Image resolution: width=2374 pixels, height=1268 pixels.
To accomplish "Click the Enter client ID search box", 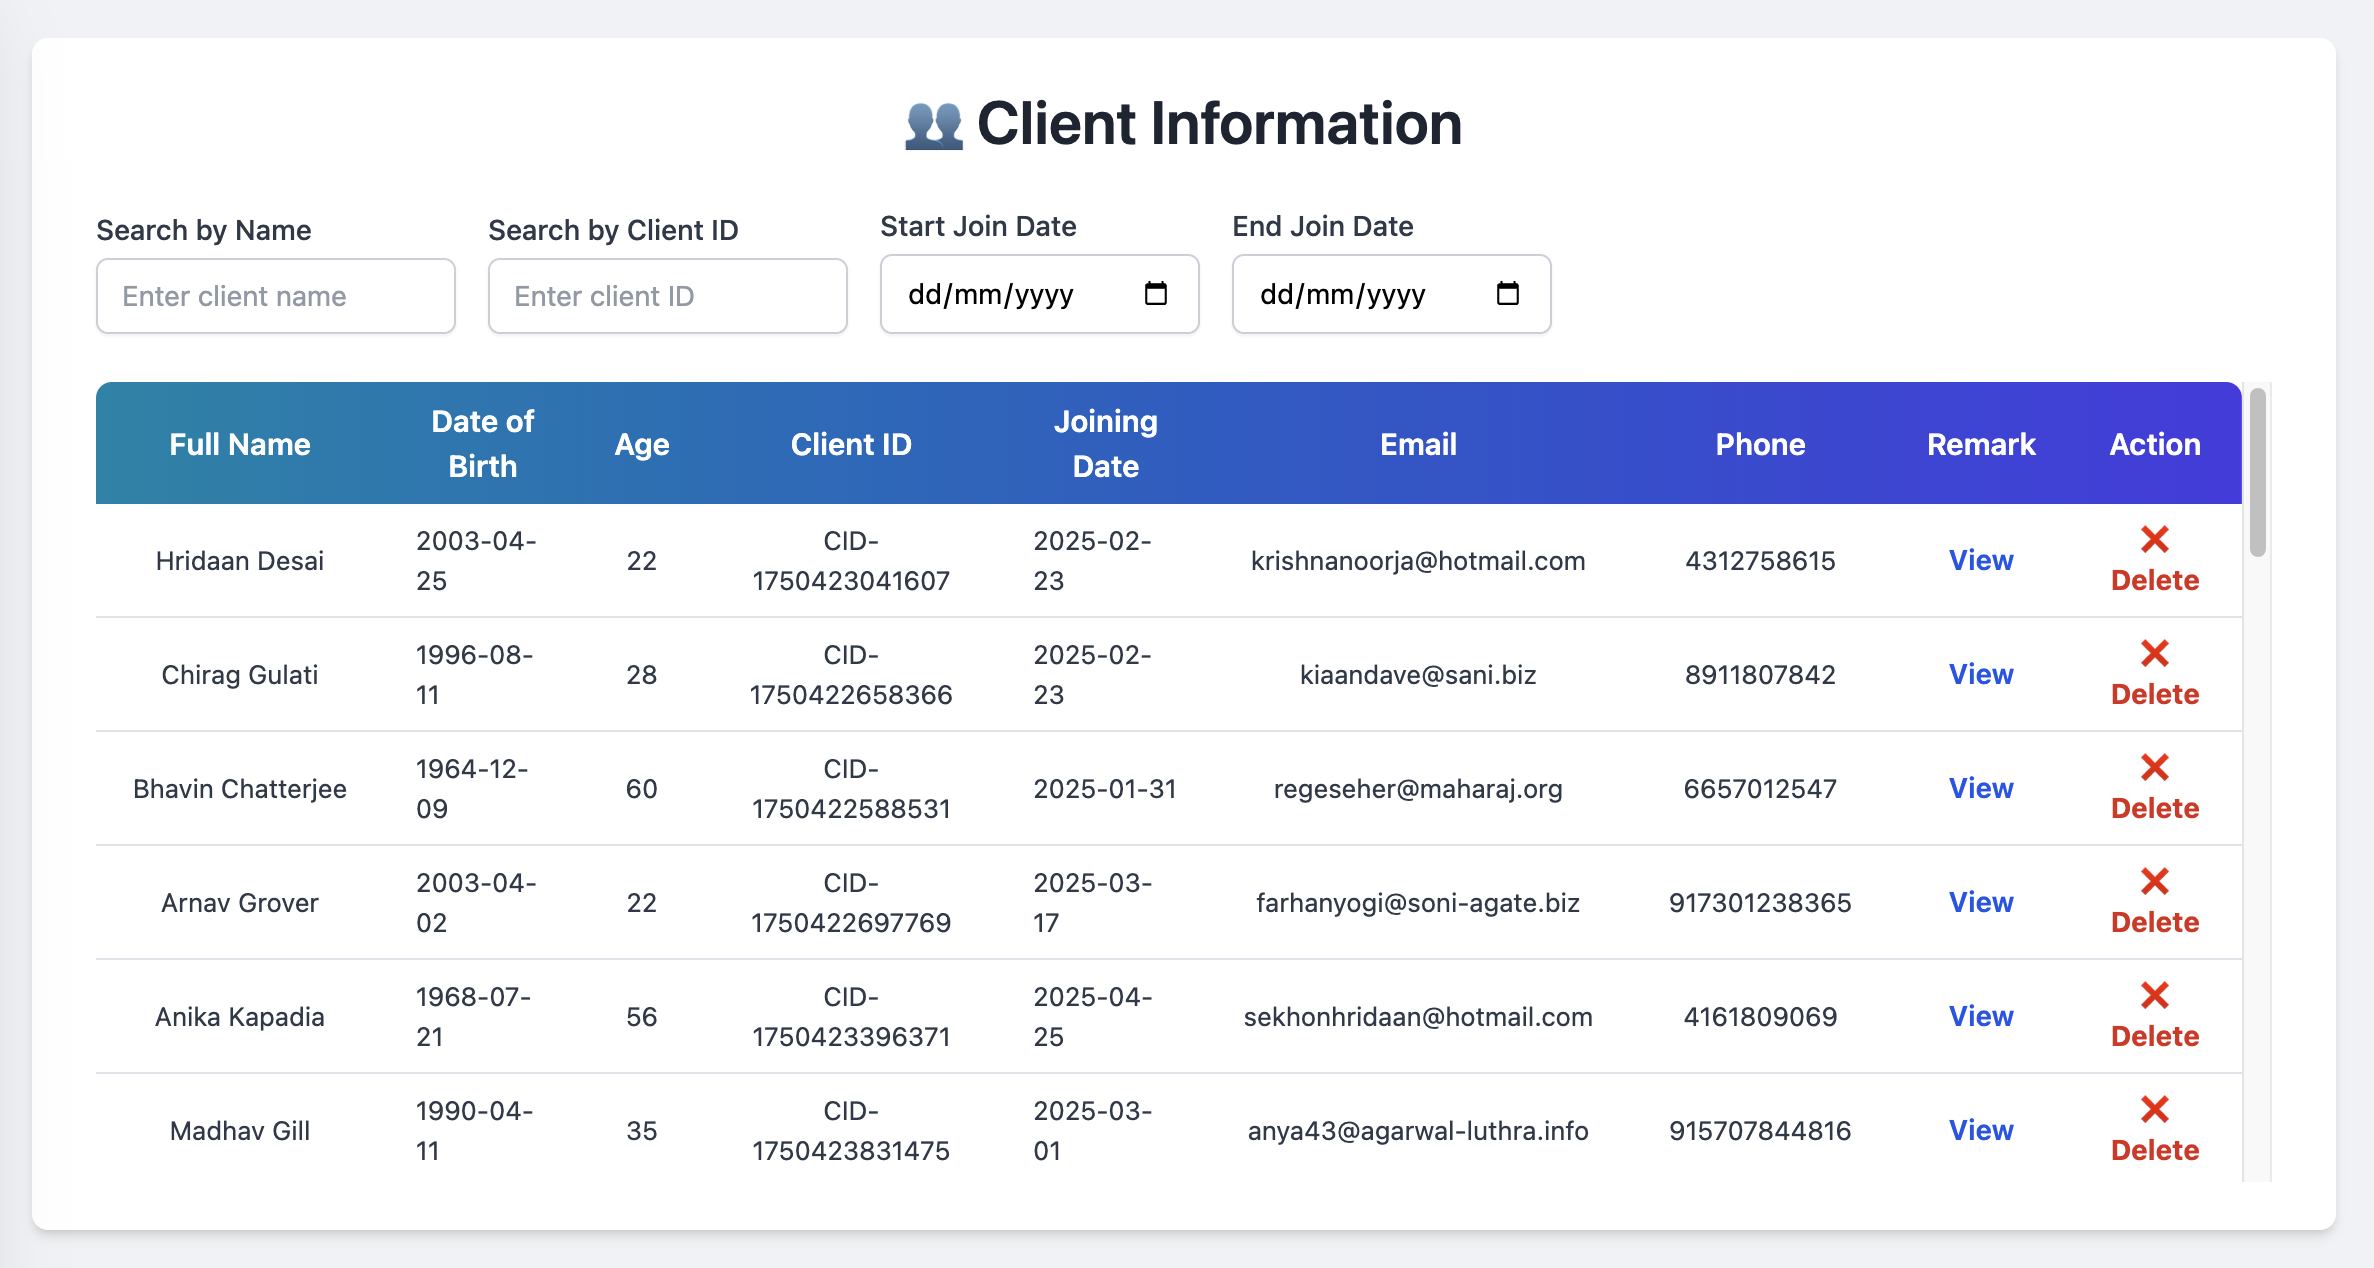I will [667, 295].
